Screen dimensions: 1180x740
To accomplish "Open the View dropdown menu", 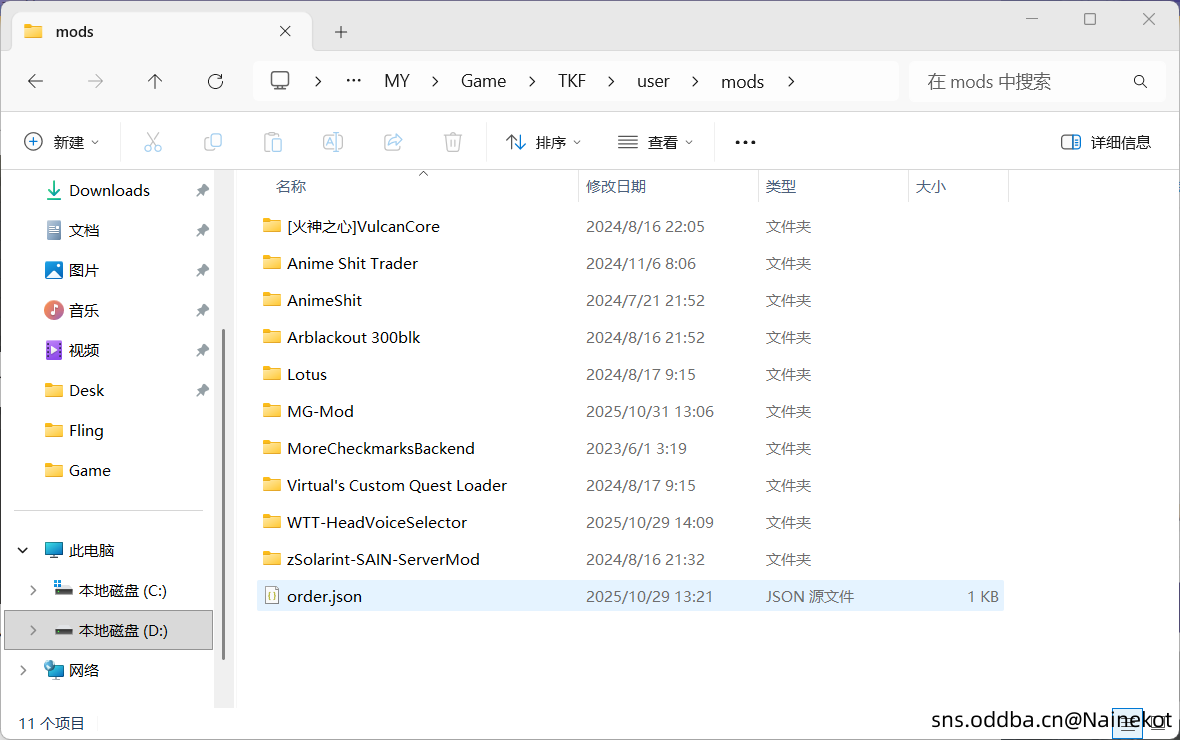I will coord(655,142).
